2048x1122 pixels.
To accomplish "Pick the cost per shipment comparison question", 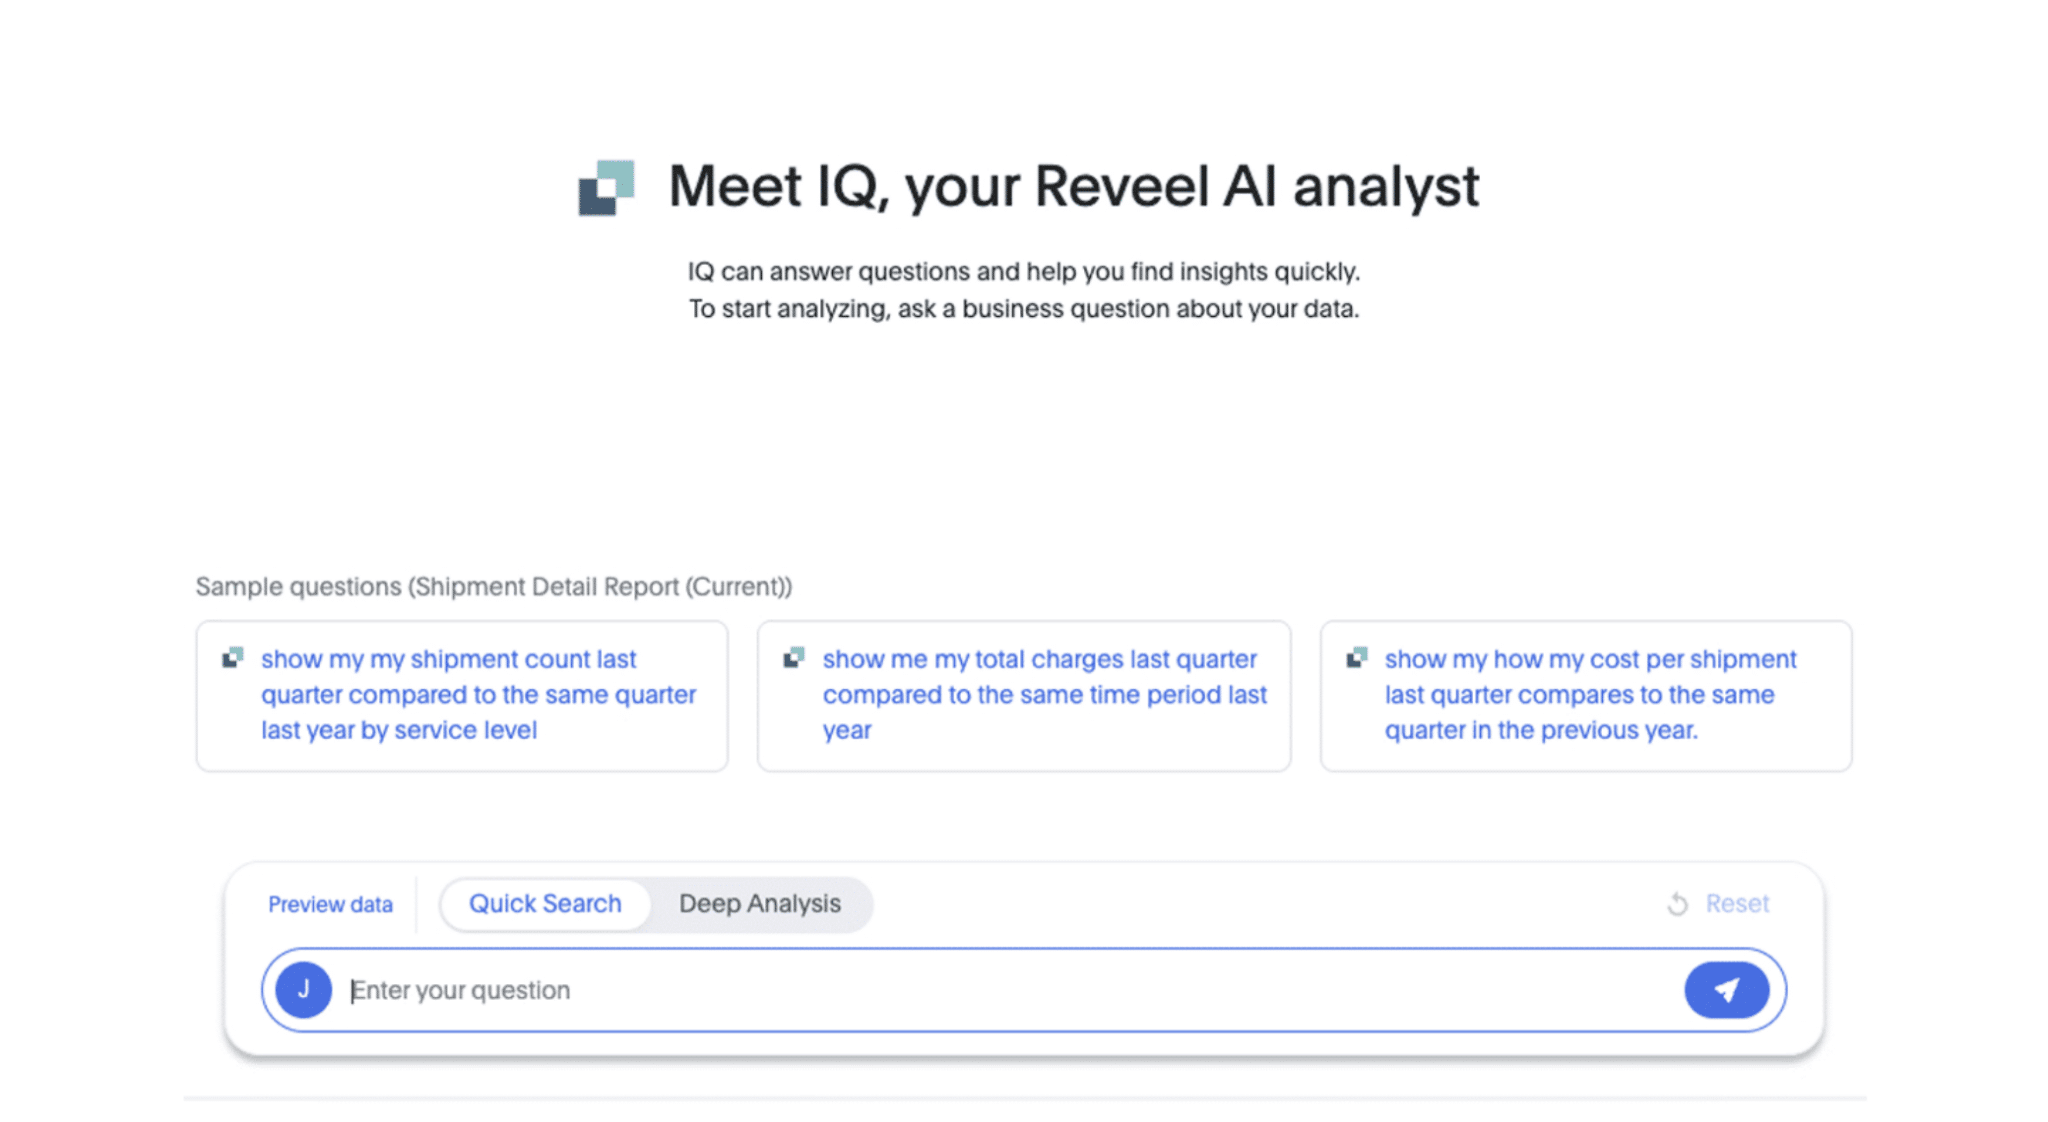I will 1590,695.
